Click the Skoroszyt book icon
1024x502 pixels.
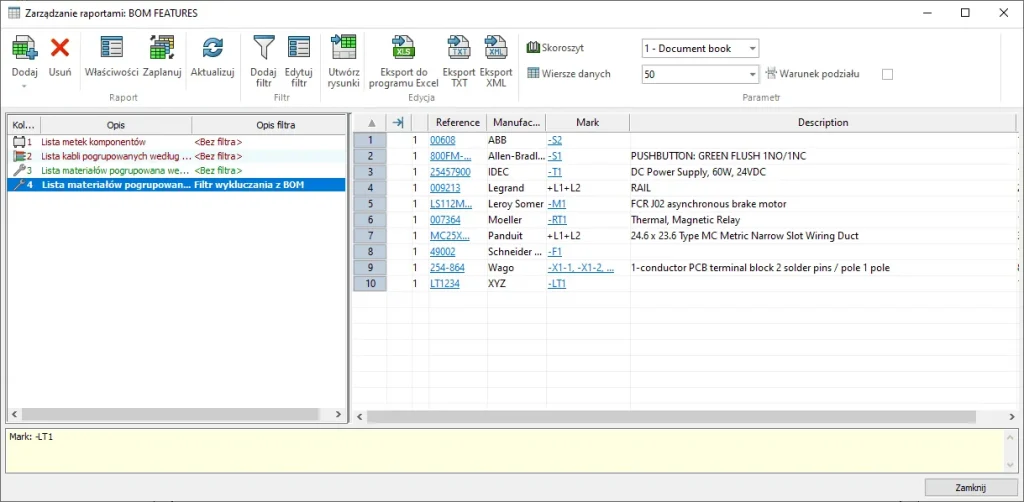[x=533, y=48]
